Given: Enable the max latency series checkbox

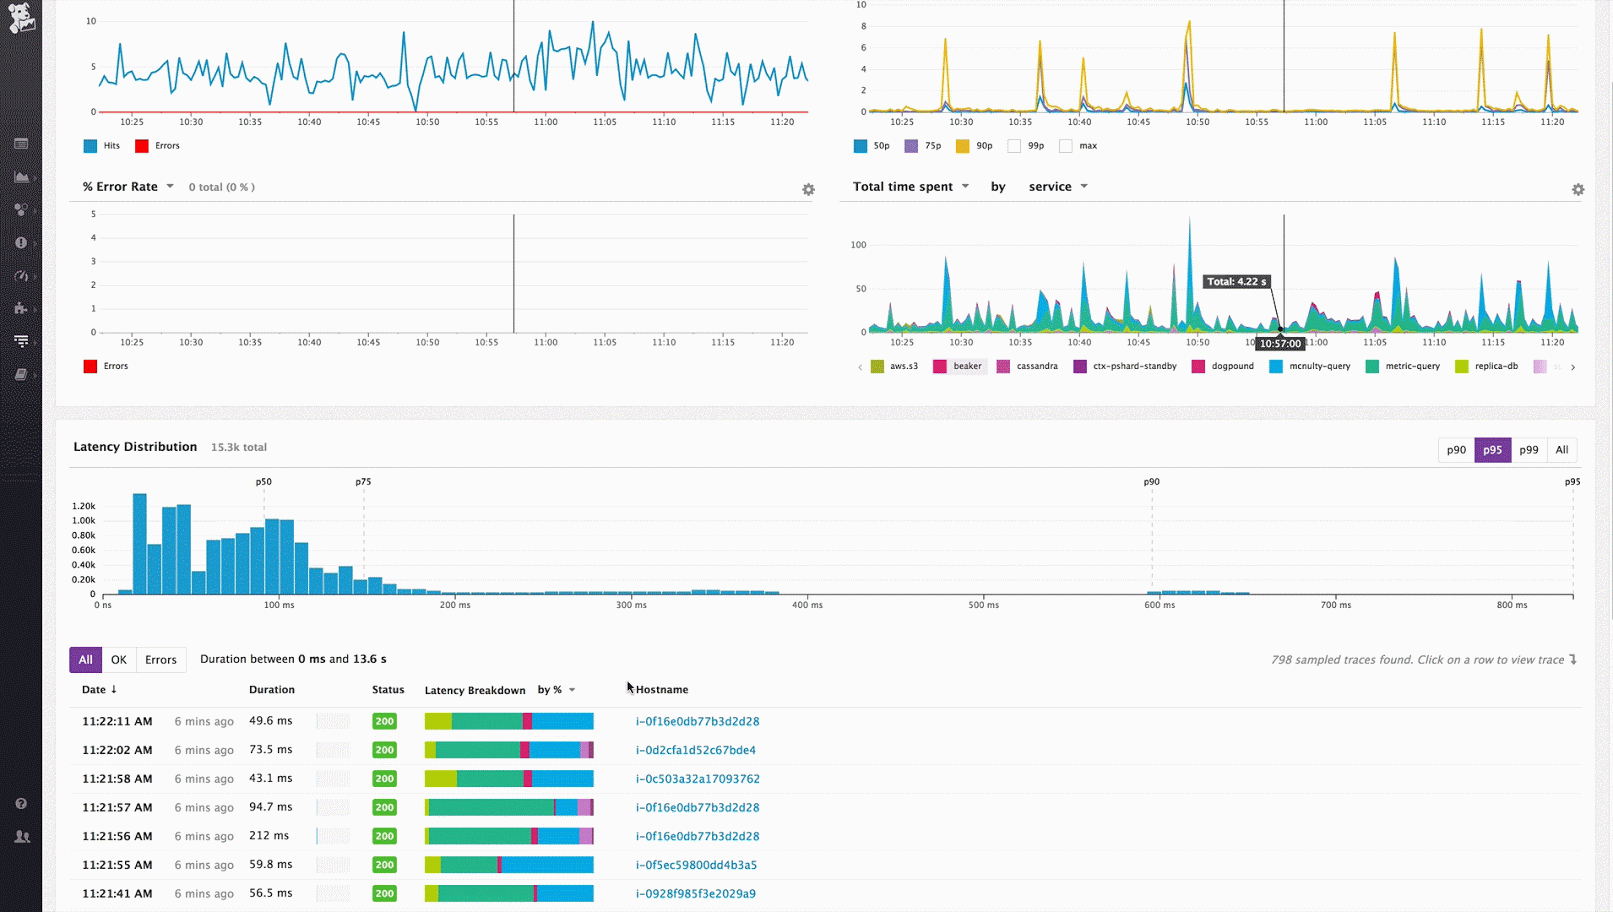Looking at the screenshot, I should [1066, 146].
